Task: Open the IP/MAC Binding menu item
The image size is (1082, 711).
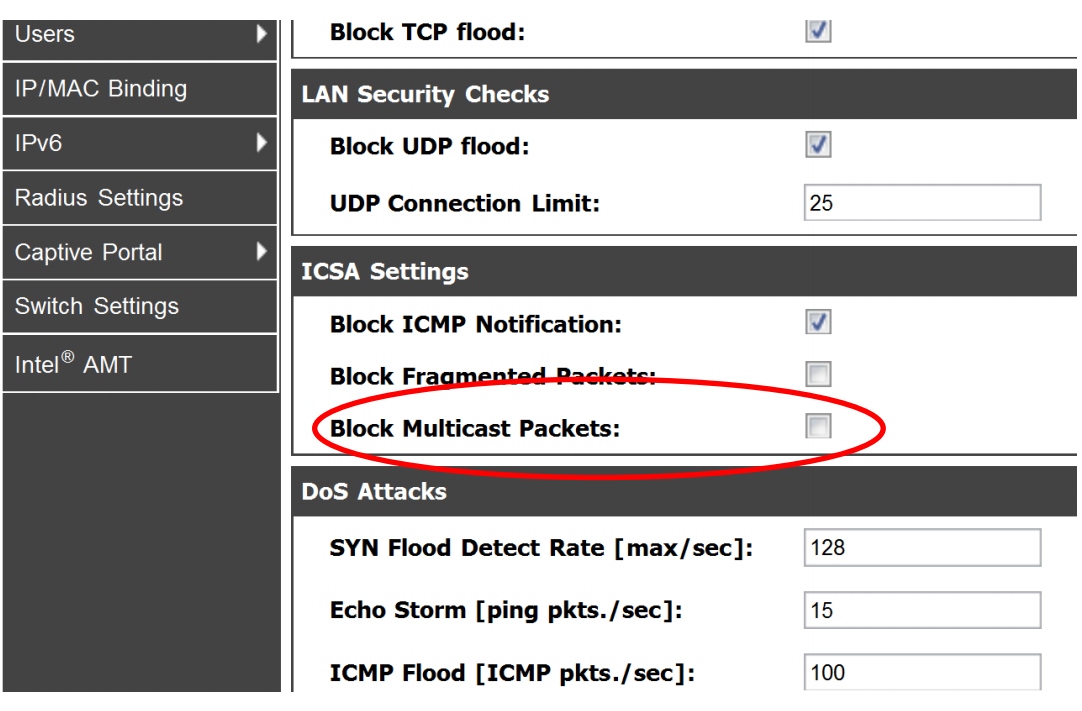Action: point(101,89)
